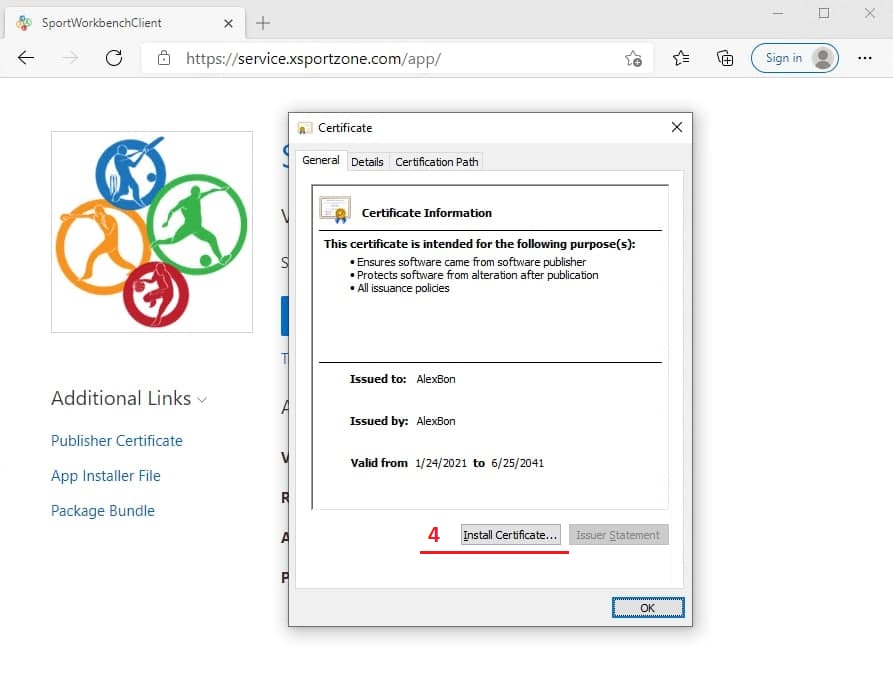Open the Package Bundle link

tap(103, 511)
